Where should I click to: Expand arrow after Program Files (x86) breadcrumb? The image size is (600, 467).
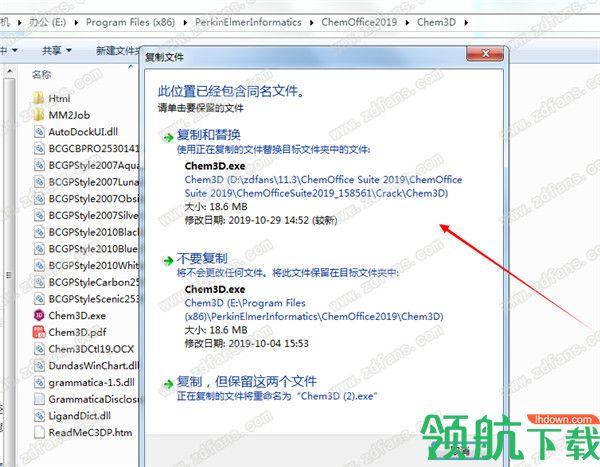tap(185, 23)
